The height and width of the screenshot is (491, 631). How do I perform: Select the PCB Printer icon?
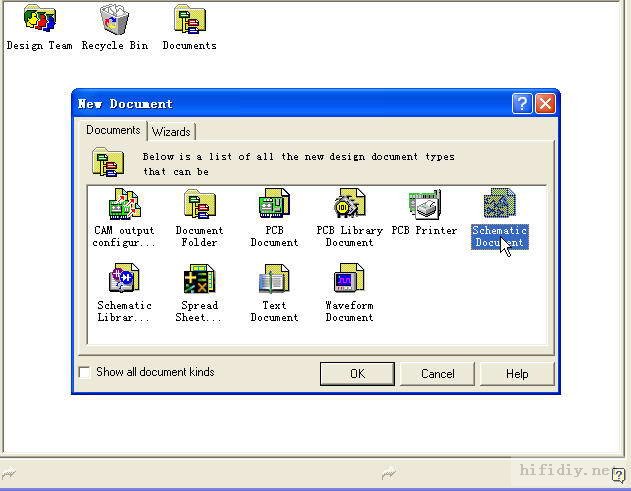point(424,205)
